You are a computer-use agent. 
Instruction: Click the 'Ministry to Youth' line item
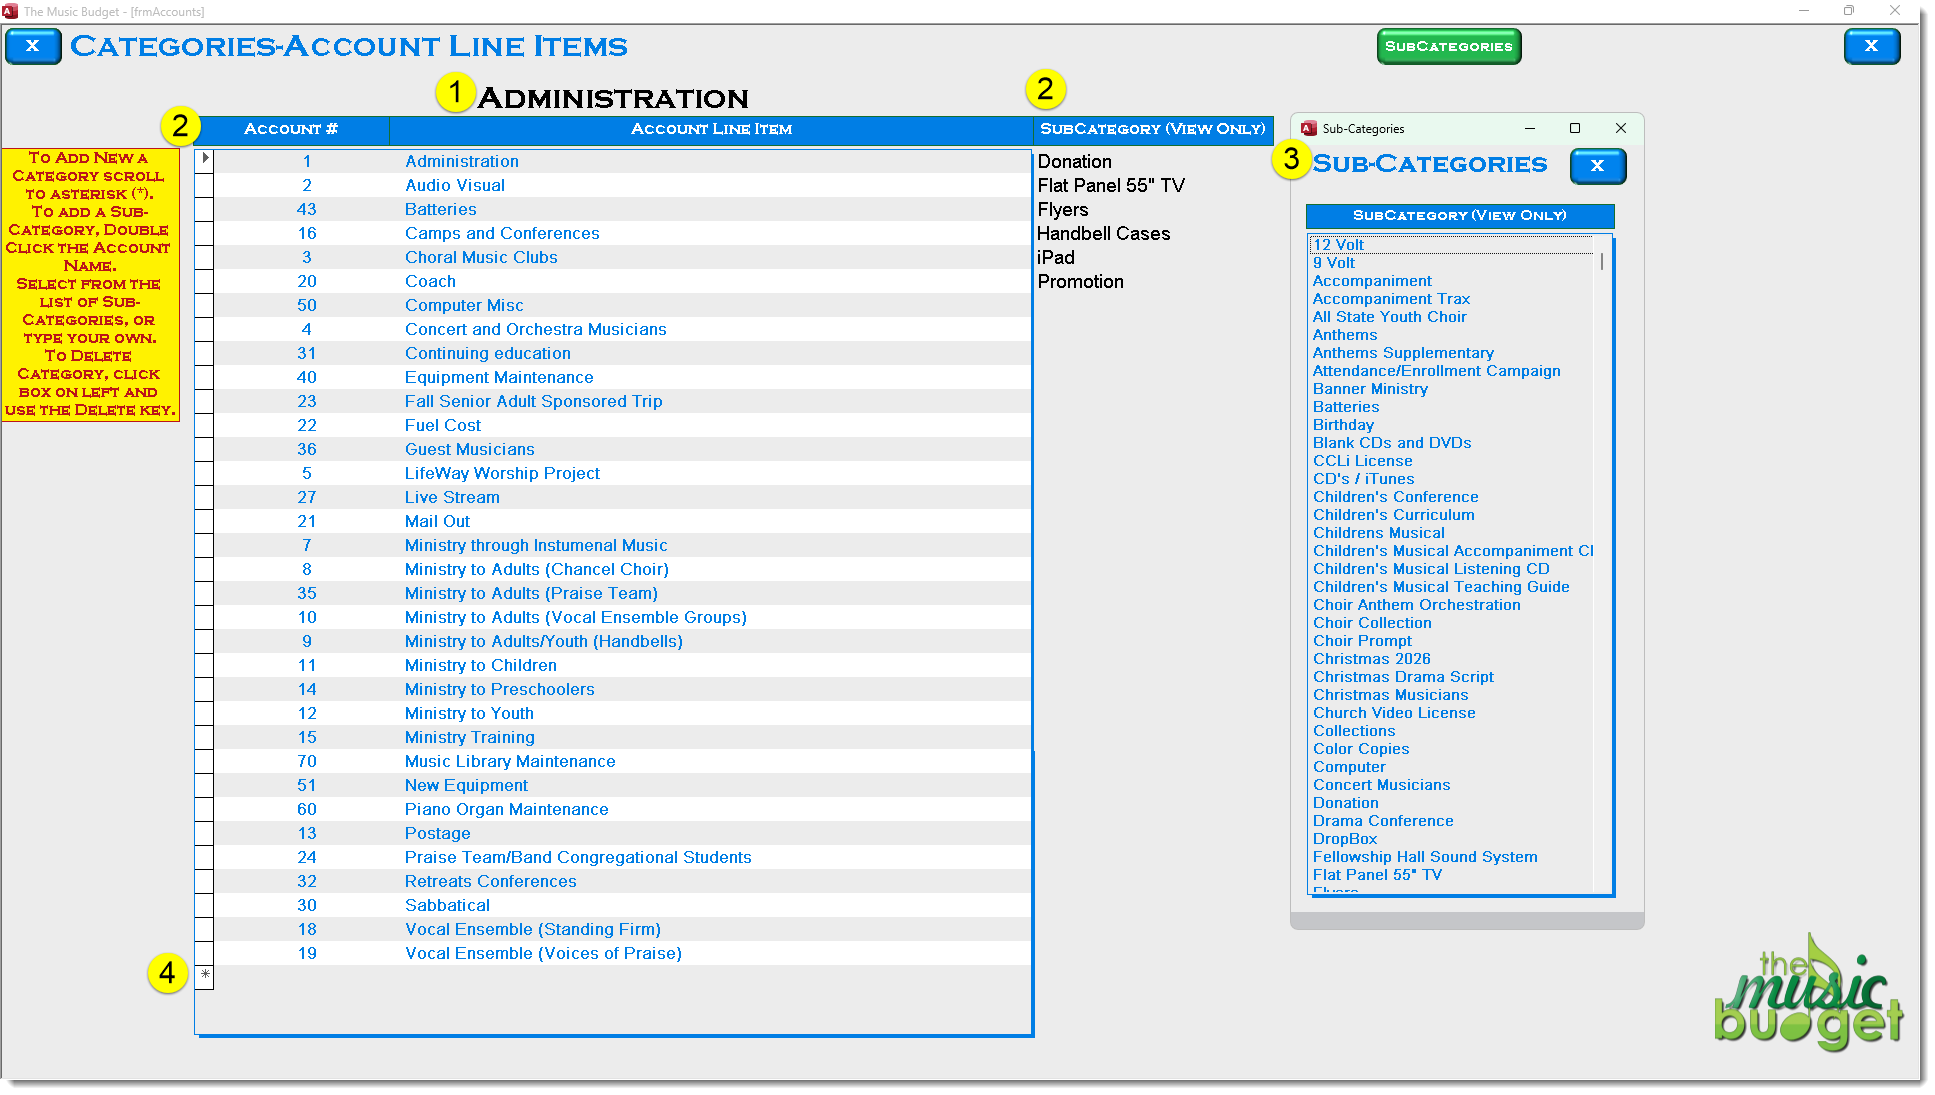pos(469,713)
